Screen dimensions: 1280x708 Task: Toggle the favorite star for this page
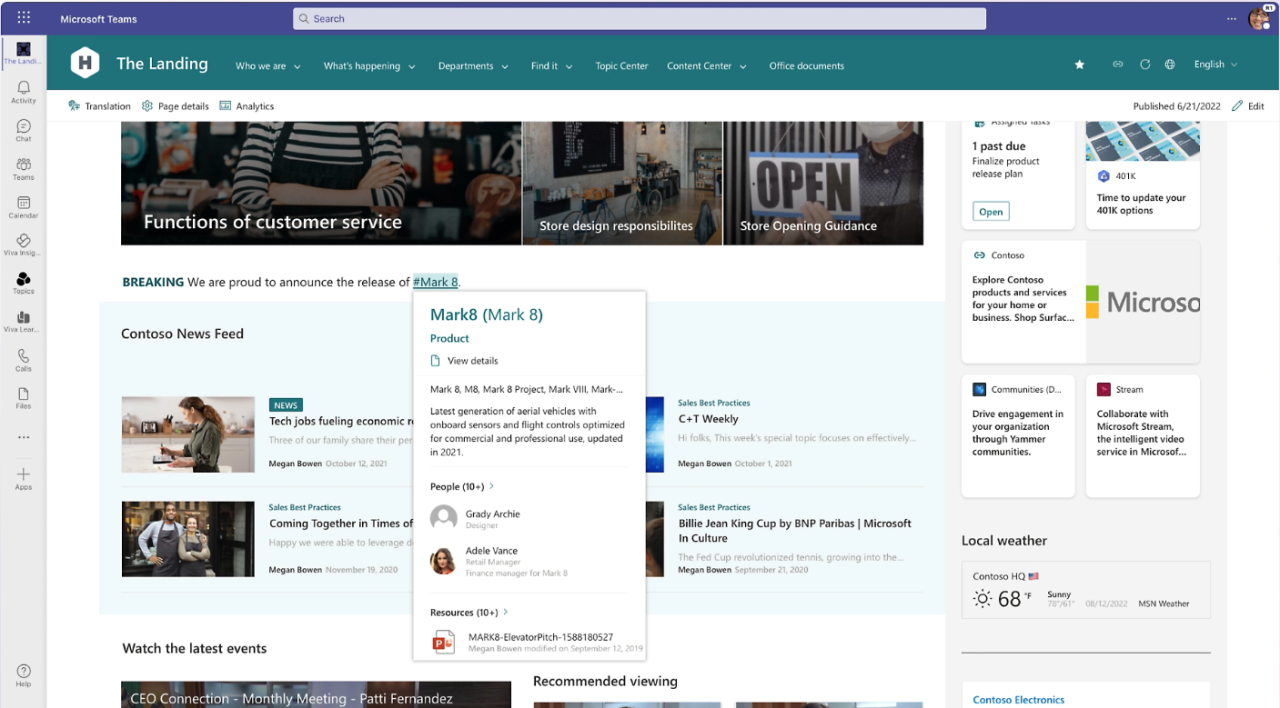click(x=1079, y=64)
